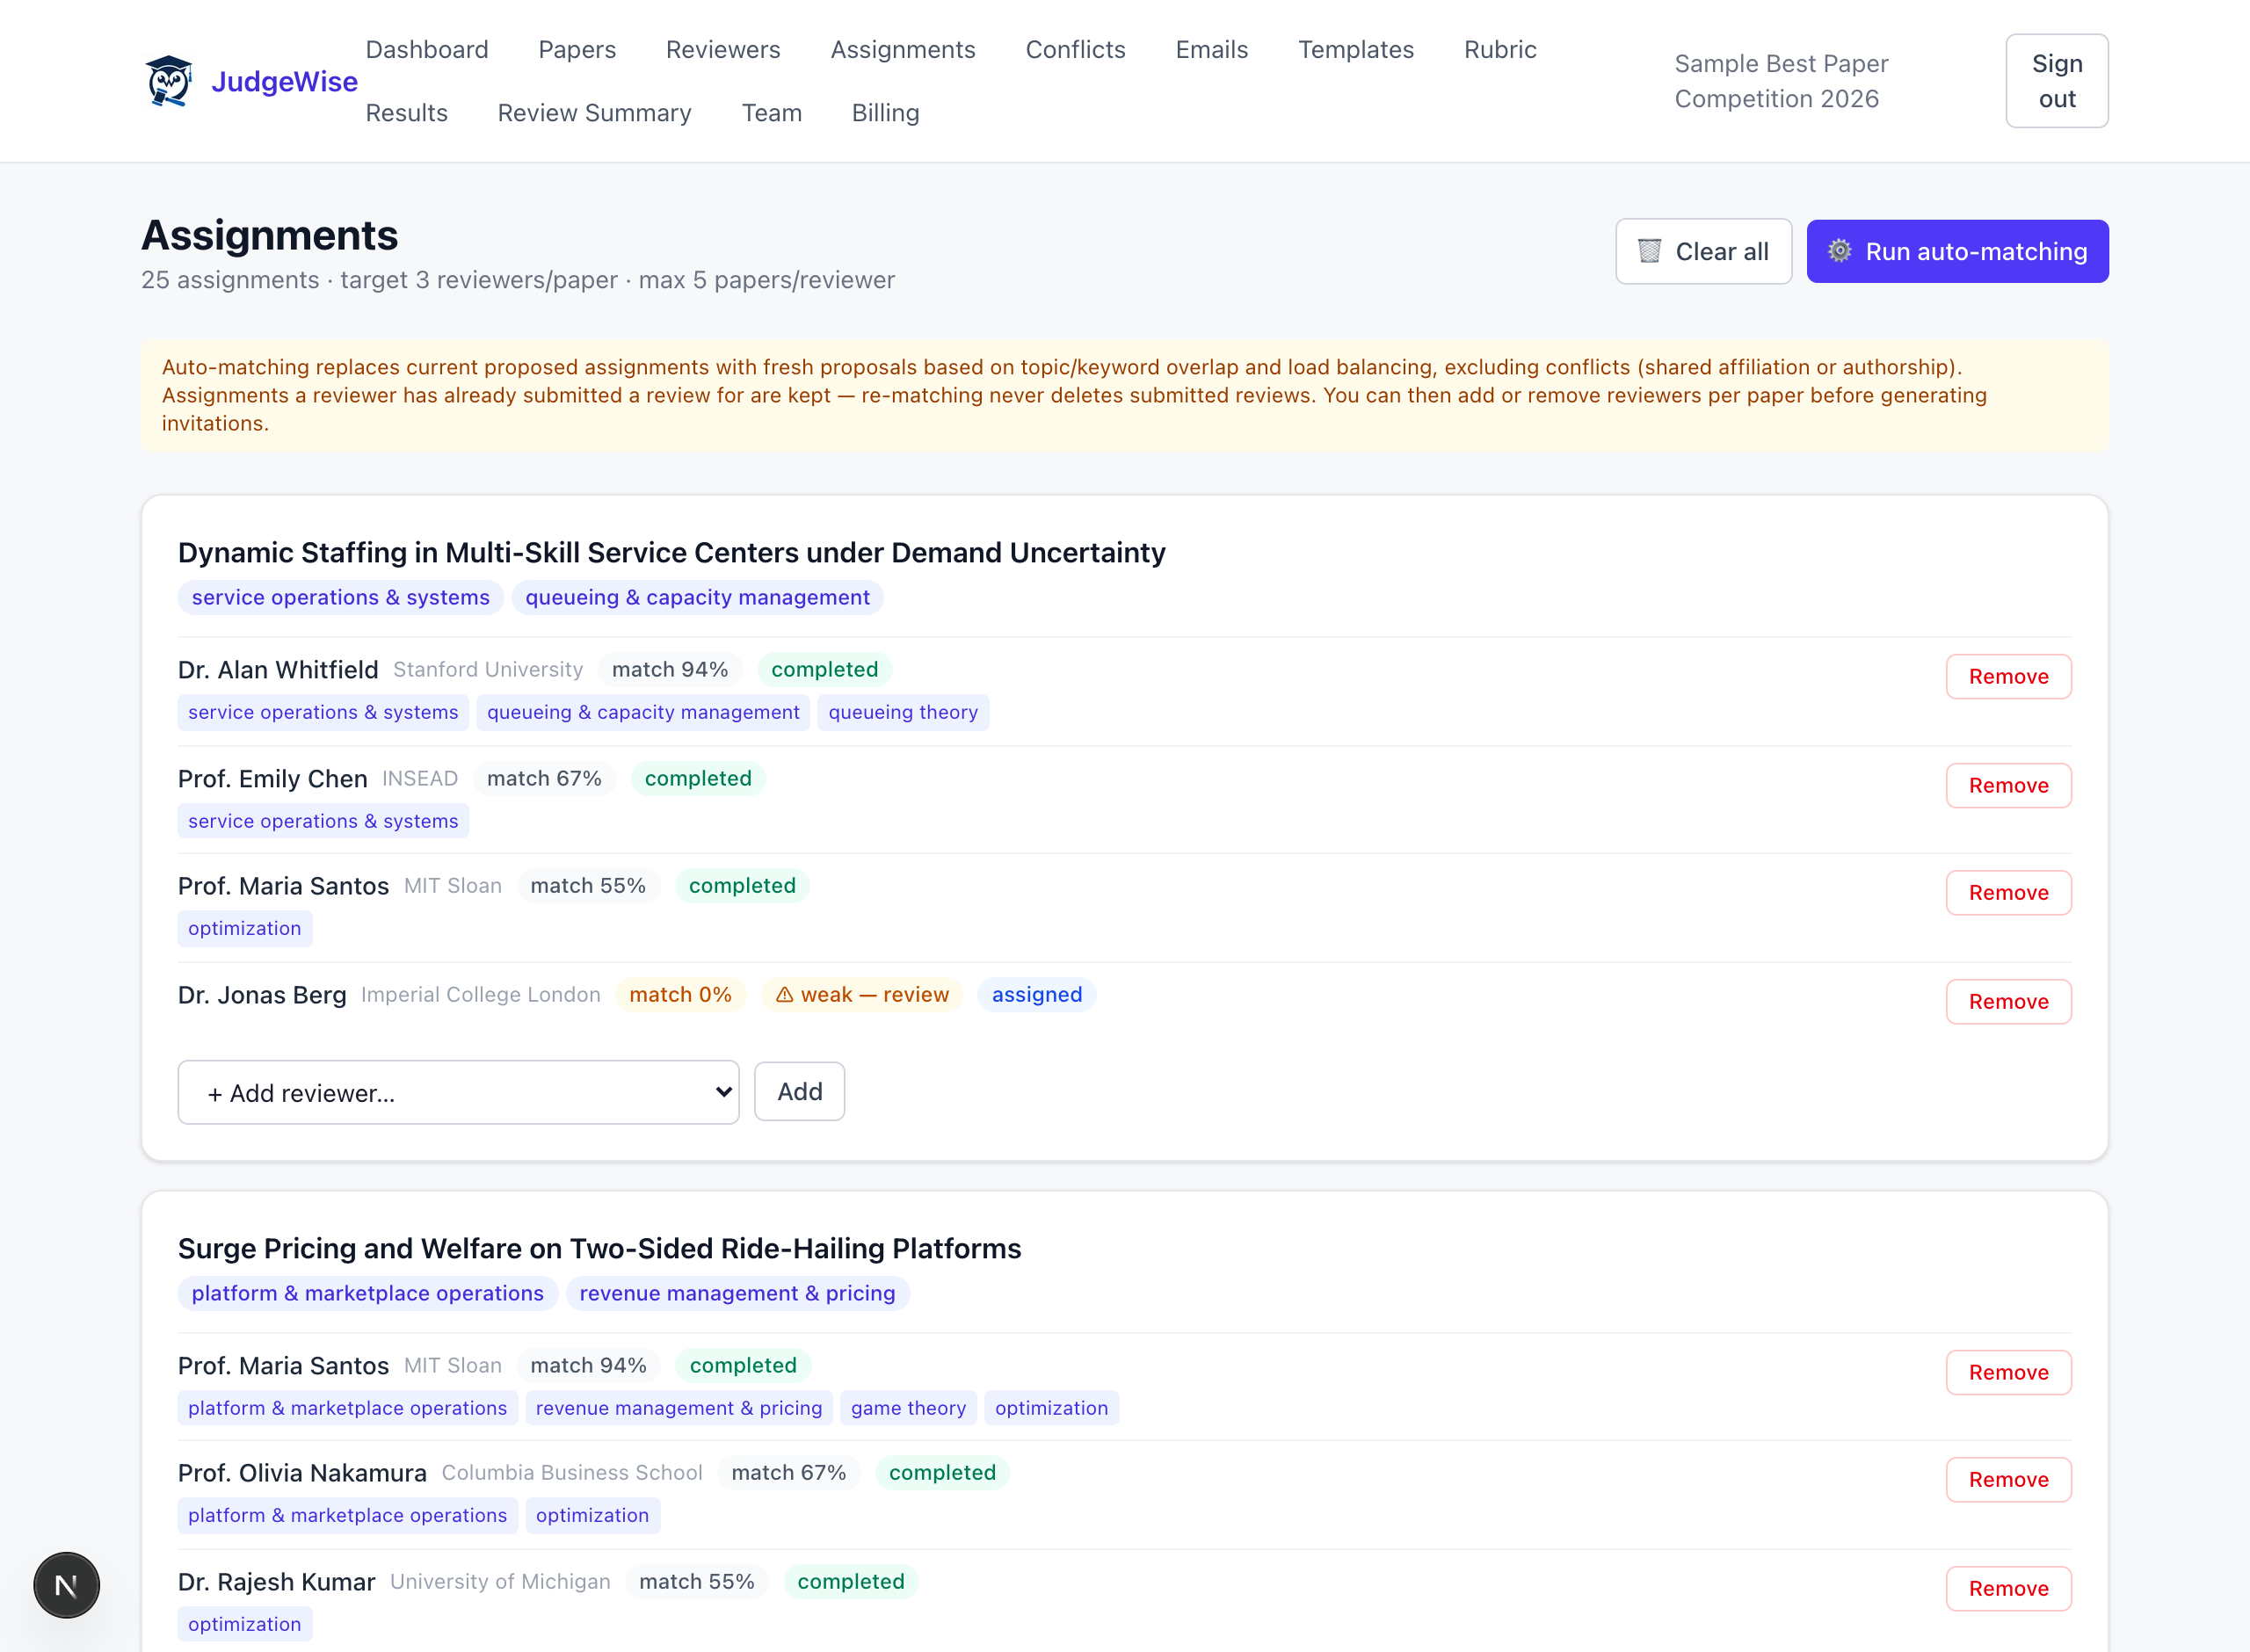
Task: Click the gear icon in Run auto-matching
Action: 1839,251
